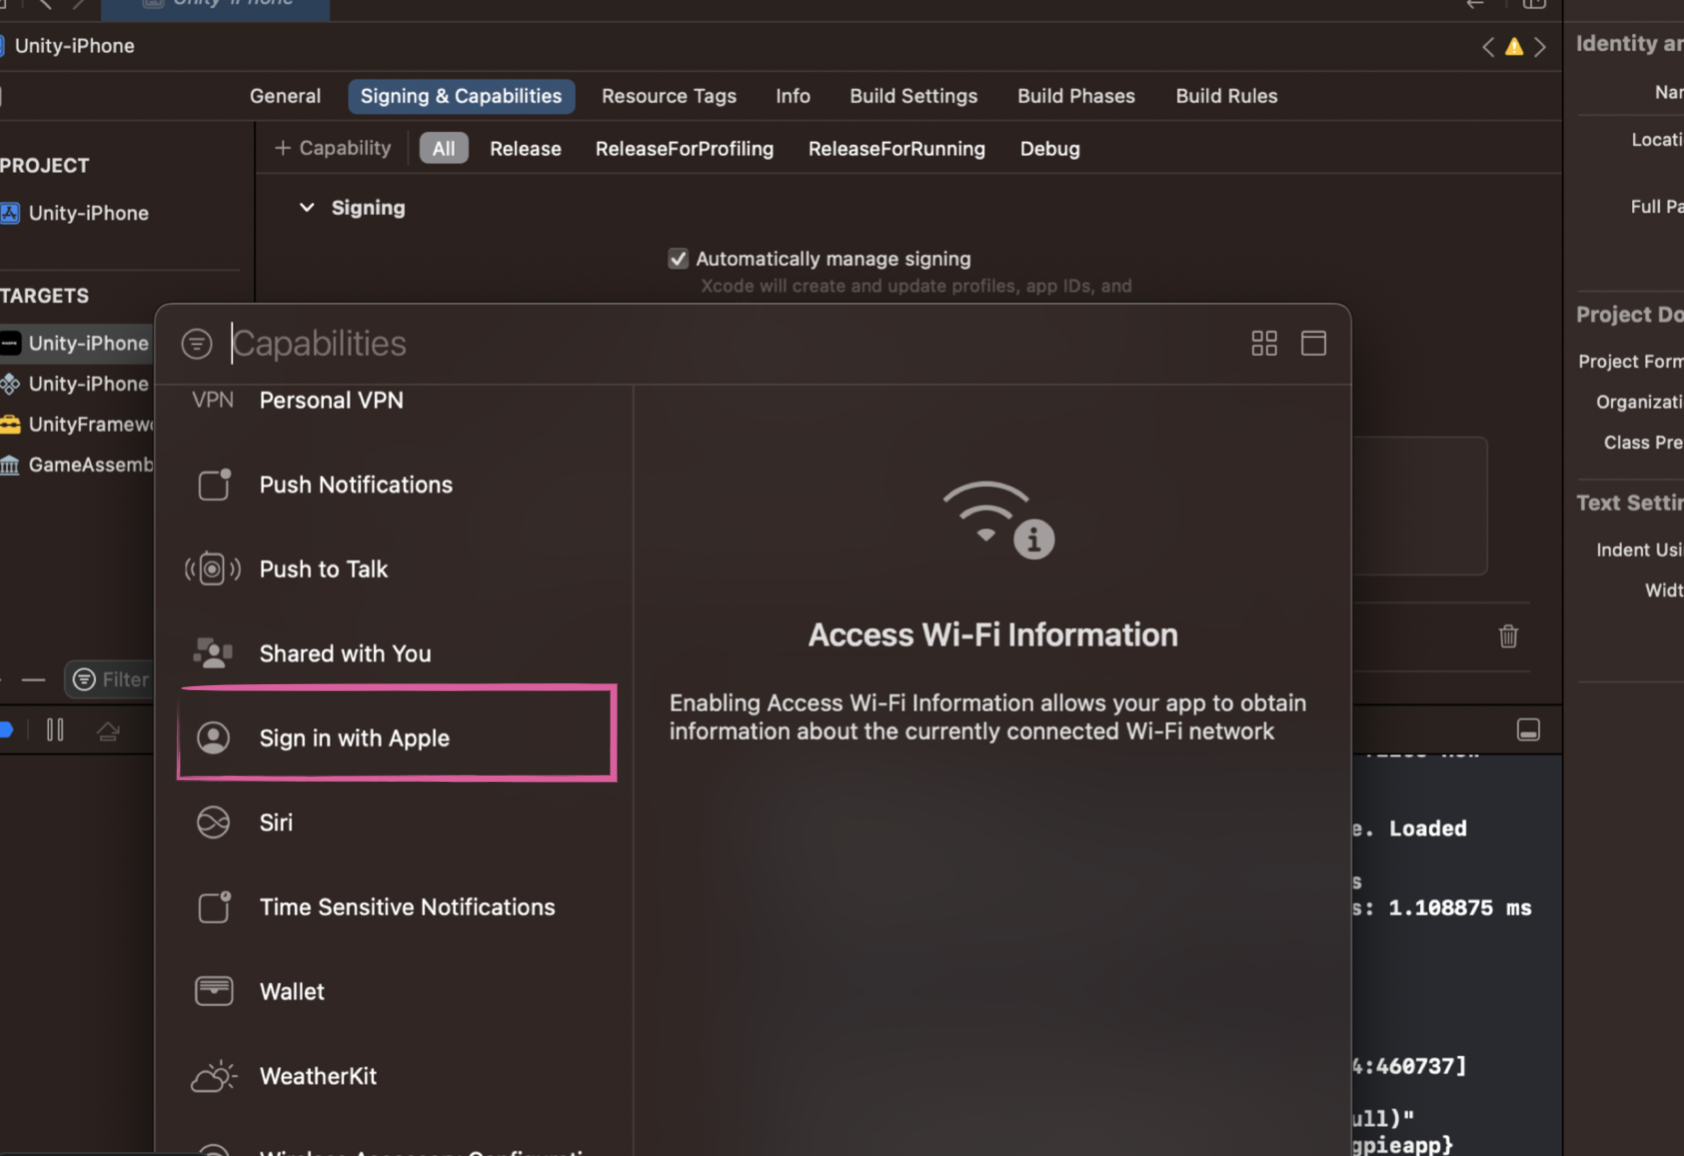Screen dimensions: 1684x1156
Task: Toggle the debug console pane button
Action: tap(1528, 730)
